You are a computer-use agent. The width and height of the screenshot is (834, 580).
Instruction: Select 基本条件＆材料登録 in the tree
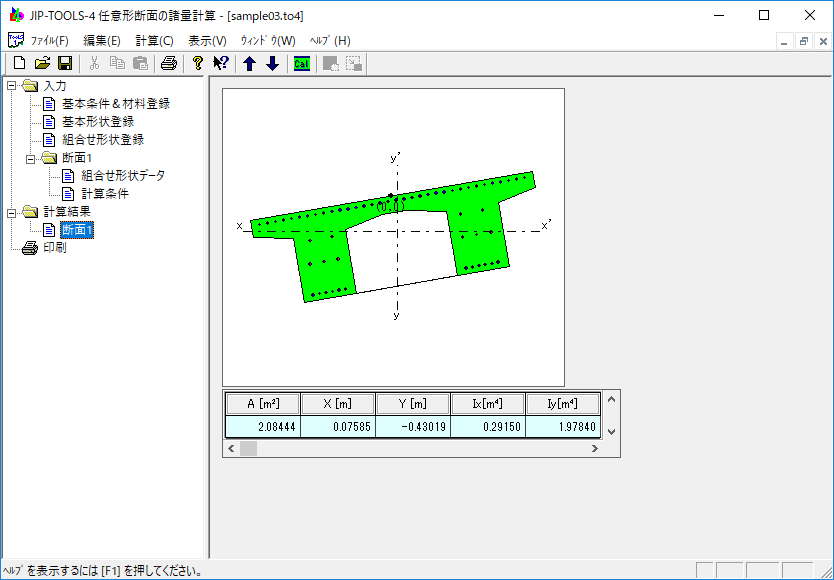coord(115,104)
